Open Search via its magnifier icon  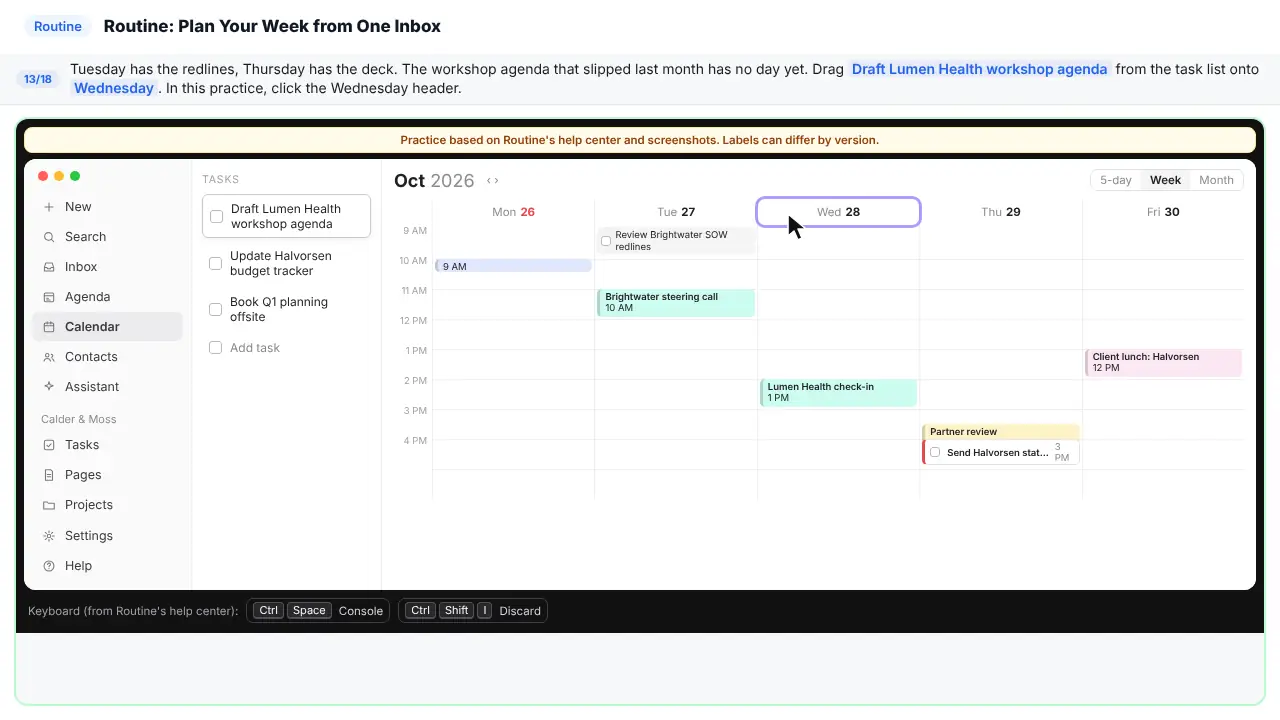point(49,237)
